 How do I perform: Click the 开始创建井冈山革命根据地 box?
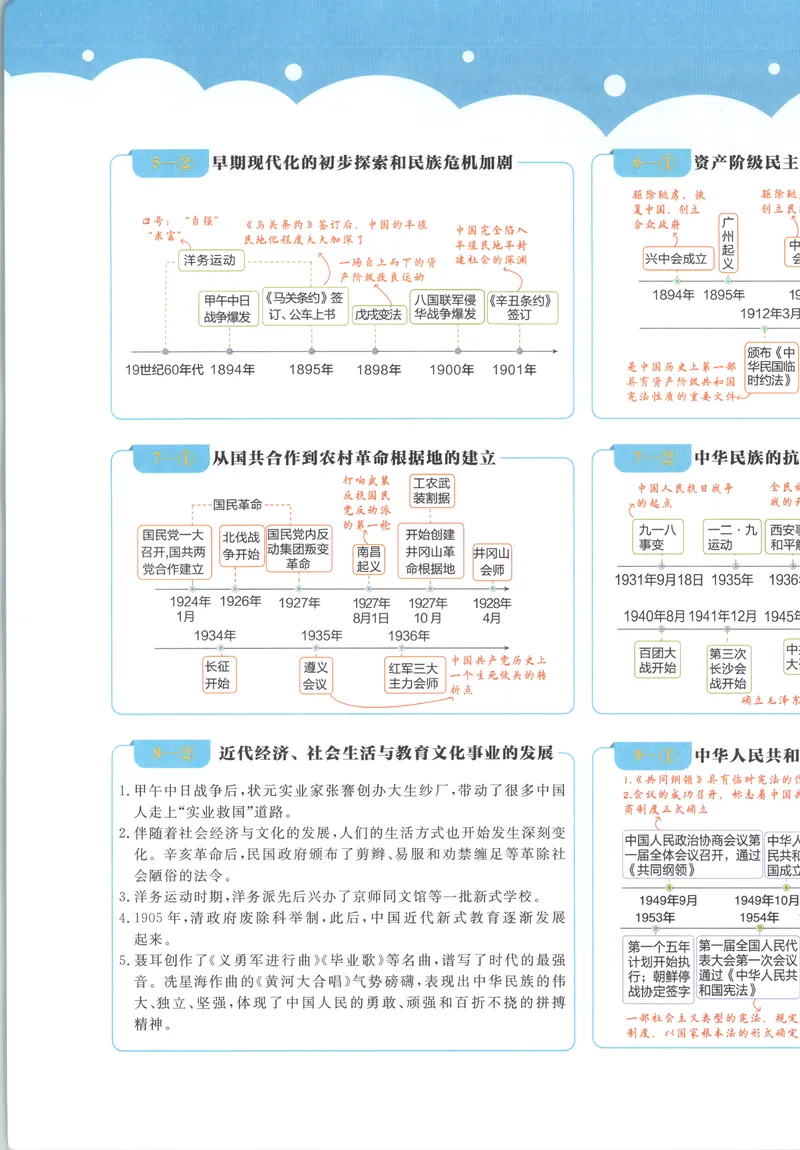(430, 552)
